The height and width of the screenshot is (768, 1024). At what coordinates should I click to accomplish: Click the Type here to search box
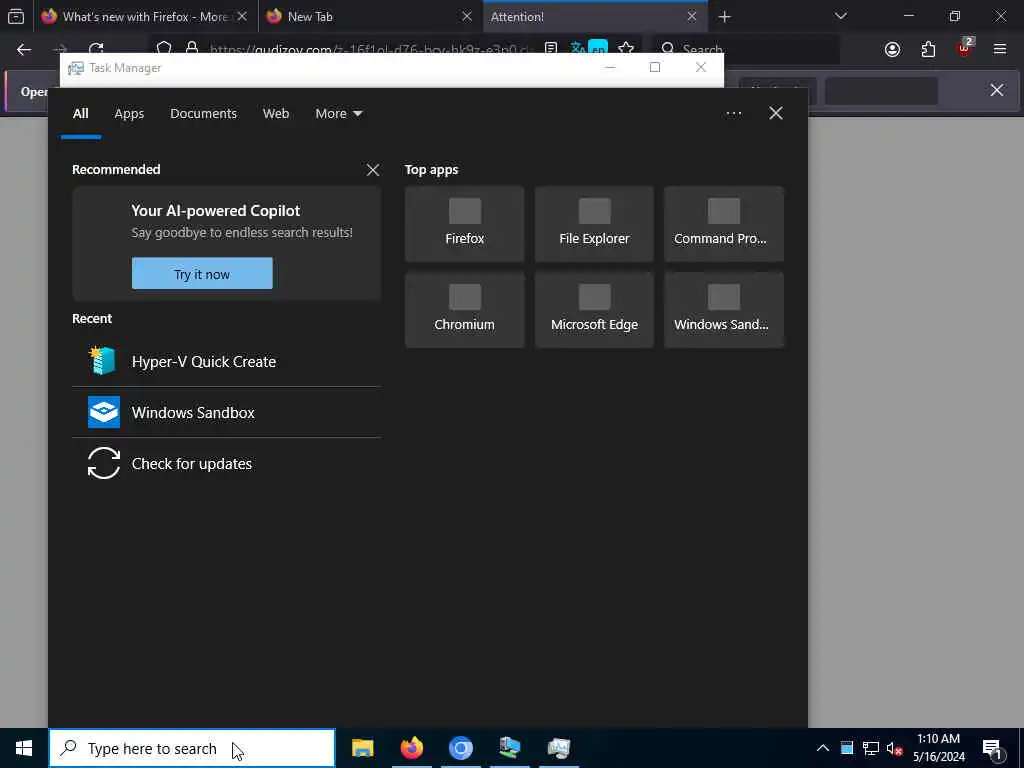click(192, 748)
